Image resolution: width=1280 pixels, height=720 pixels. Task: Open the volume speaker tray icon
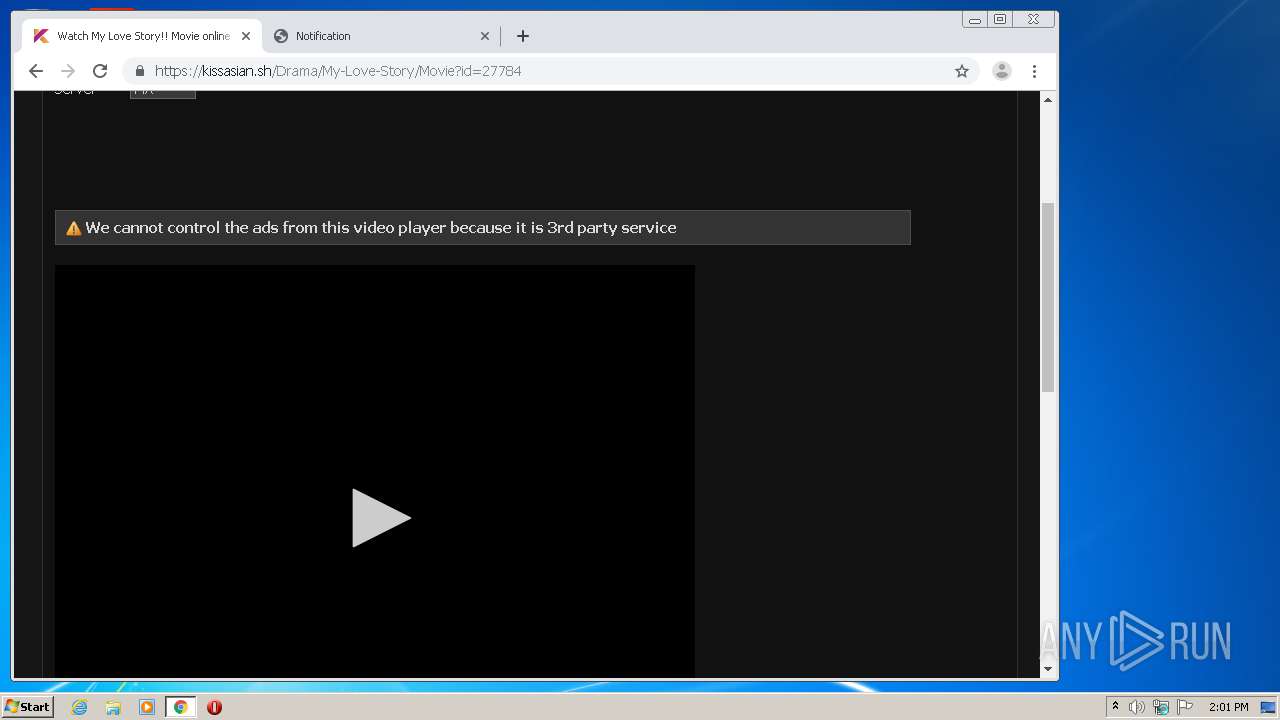pyautogui.click(x=1137, y=707)
